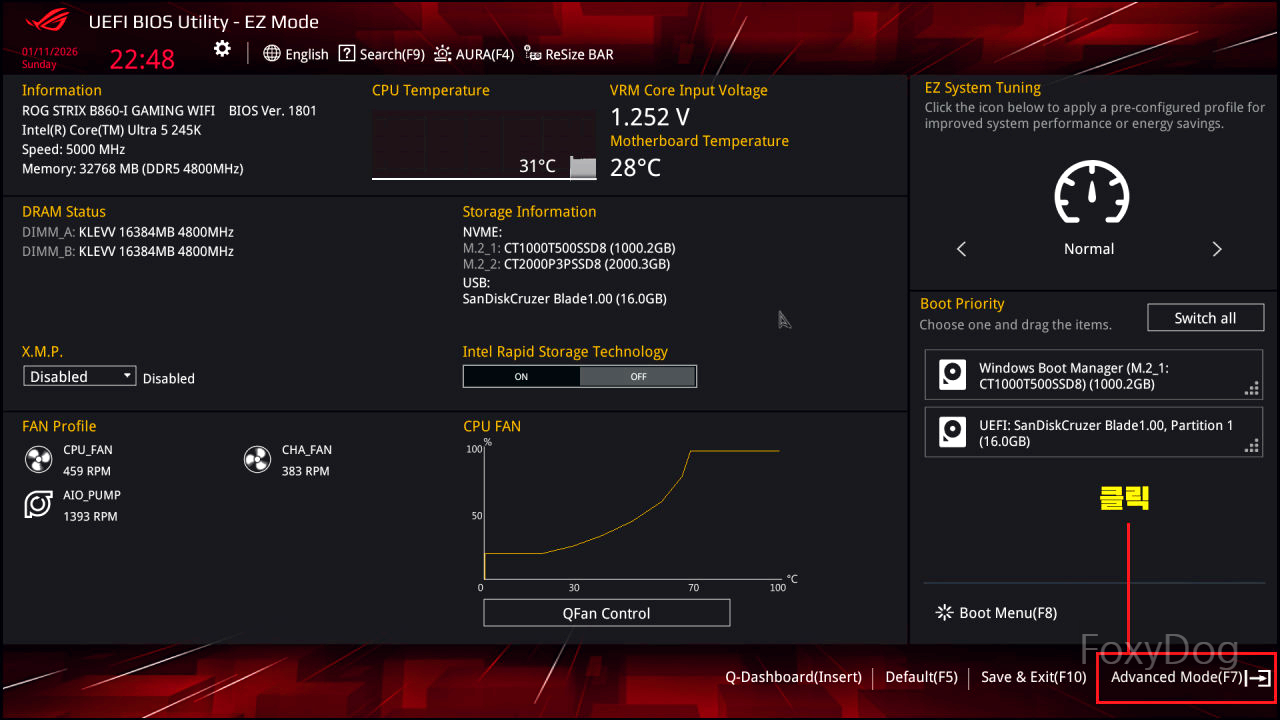Click the DRAM Status heading

coord(64,211)
